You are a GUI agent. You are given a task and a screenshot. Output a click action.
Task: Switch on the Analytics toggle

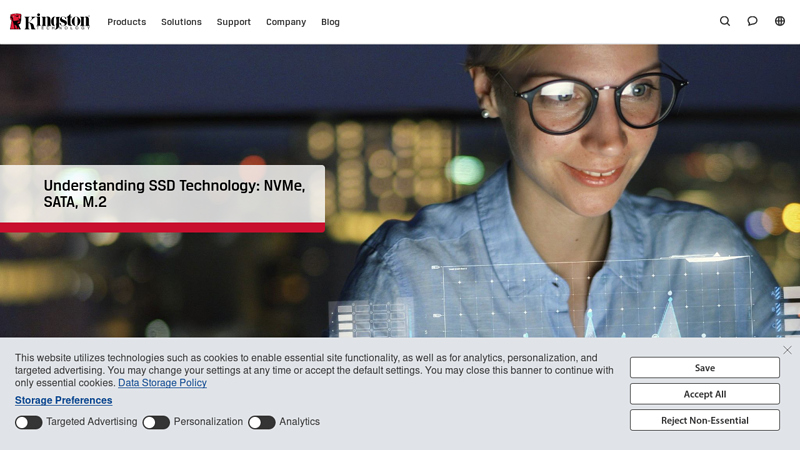pyautogui.click(x=262, y=422)
